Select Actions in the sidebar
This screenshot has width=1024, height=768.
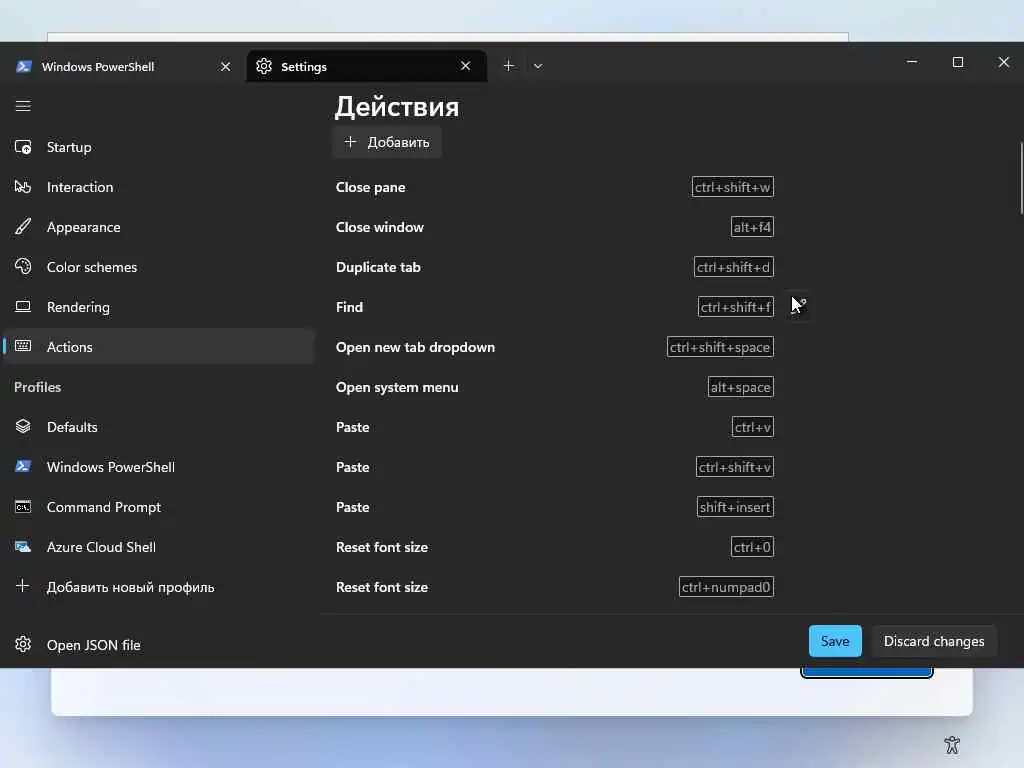[159, 346]
